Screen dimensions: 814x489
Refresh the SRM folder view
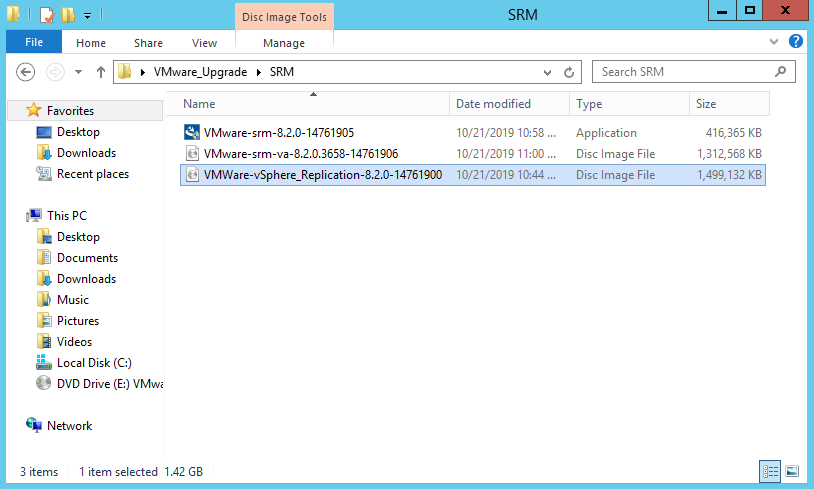tap(569, 72)
